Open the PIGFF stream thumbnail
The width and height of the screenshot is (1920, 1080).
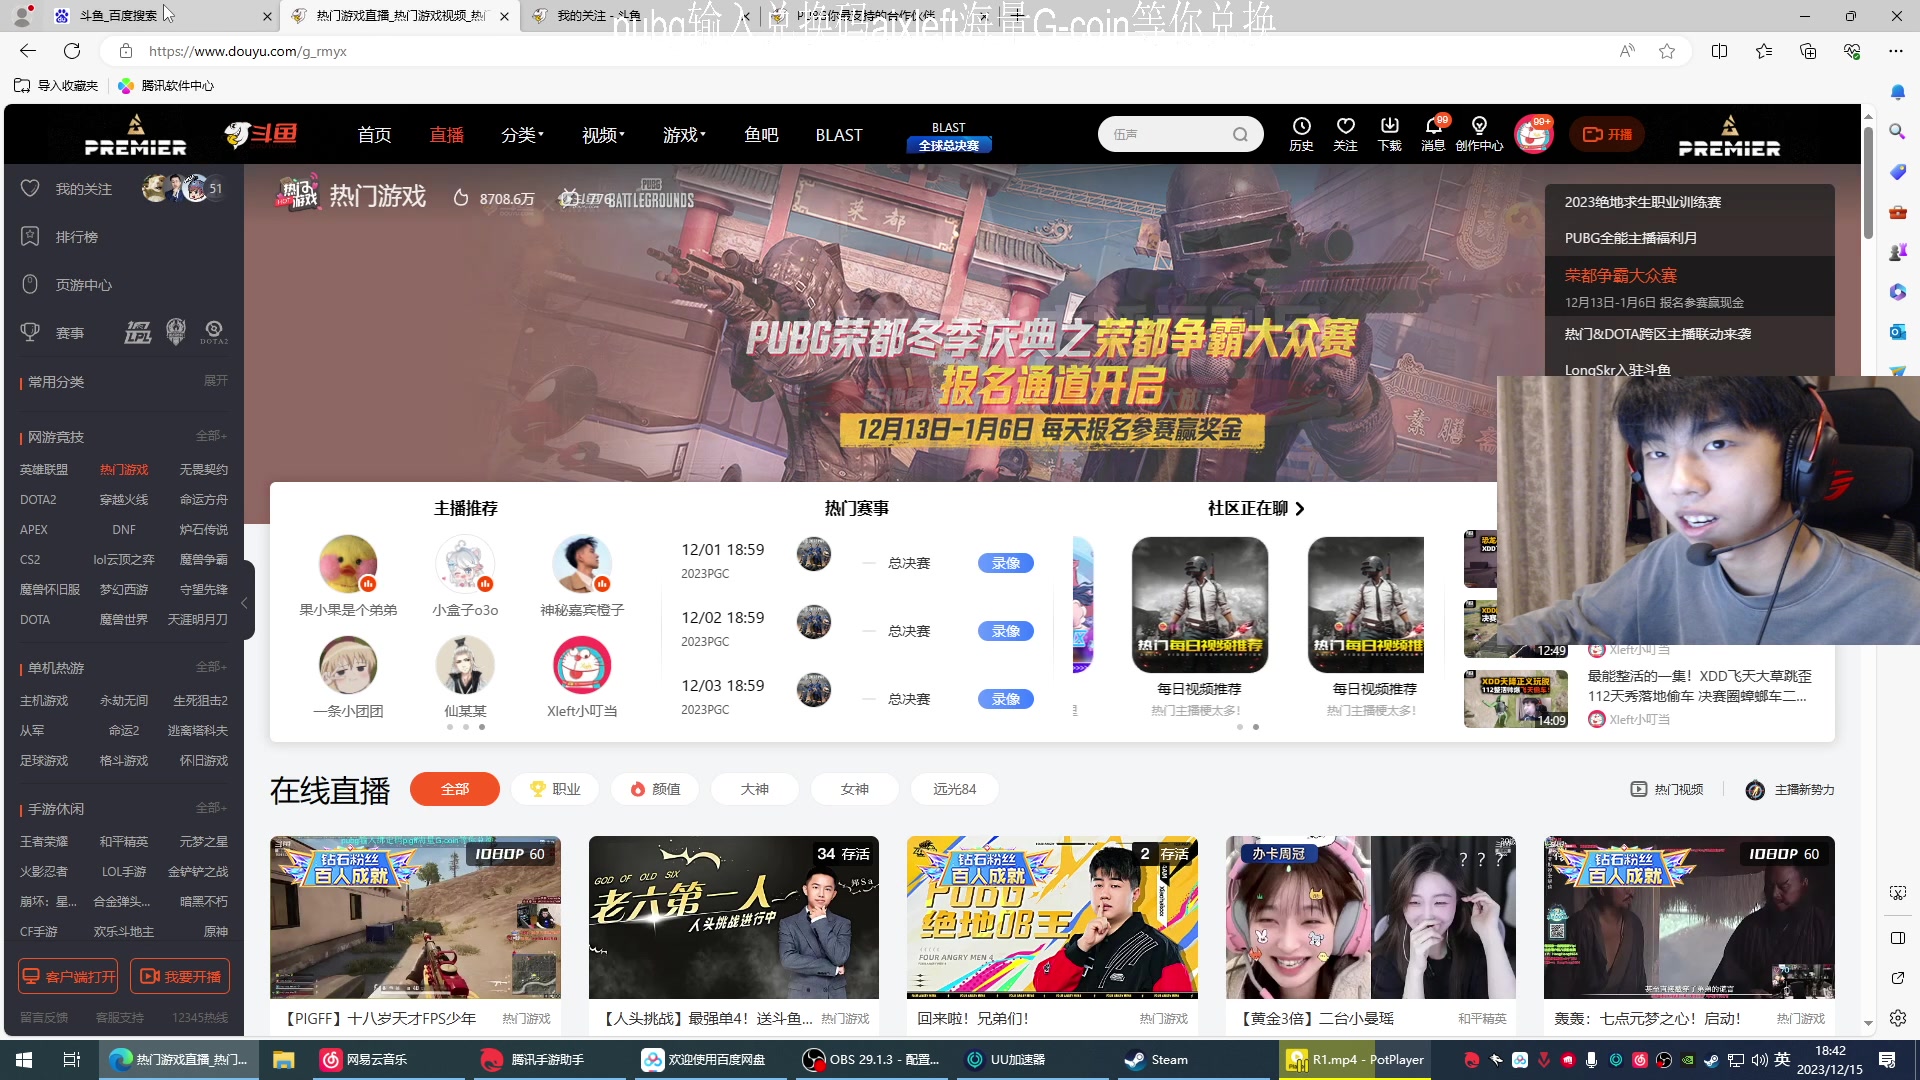point(415,917)
